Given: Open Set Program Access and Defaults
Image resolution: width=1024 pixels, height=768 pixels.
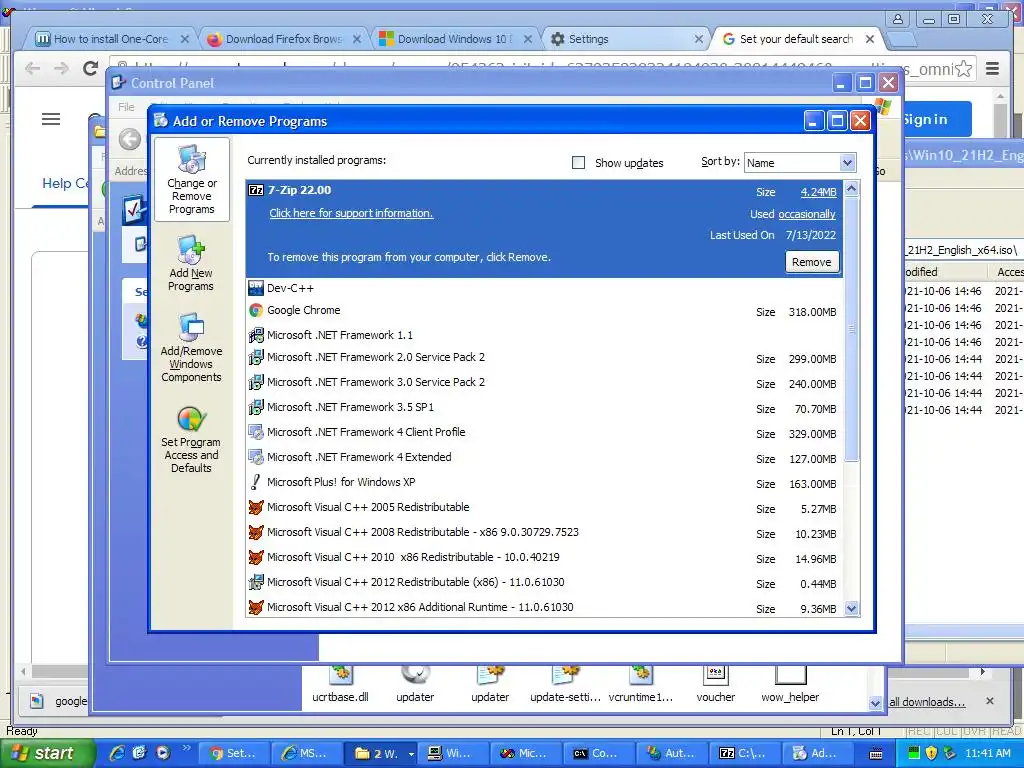Looking at the screenshot, I should [x=191, y=440].
